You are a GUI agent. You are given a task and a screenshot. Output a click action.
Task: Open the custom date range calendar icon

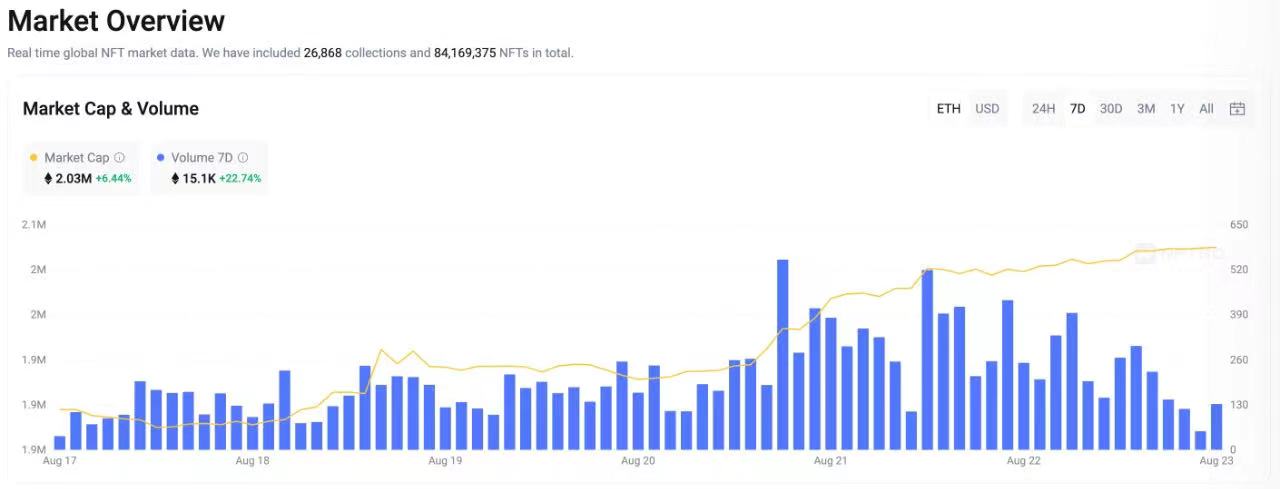pos(1237,109)
